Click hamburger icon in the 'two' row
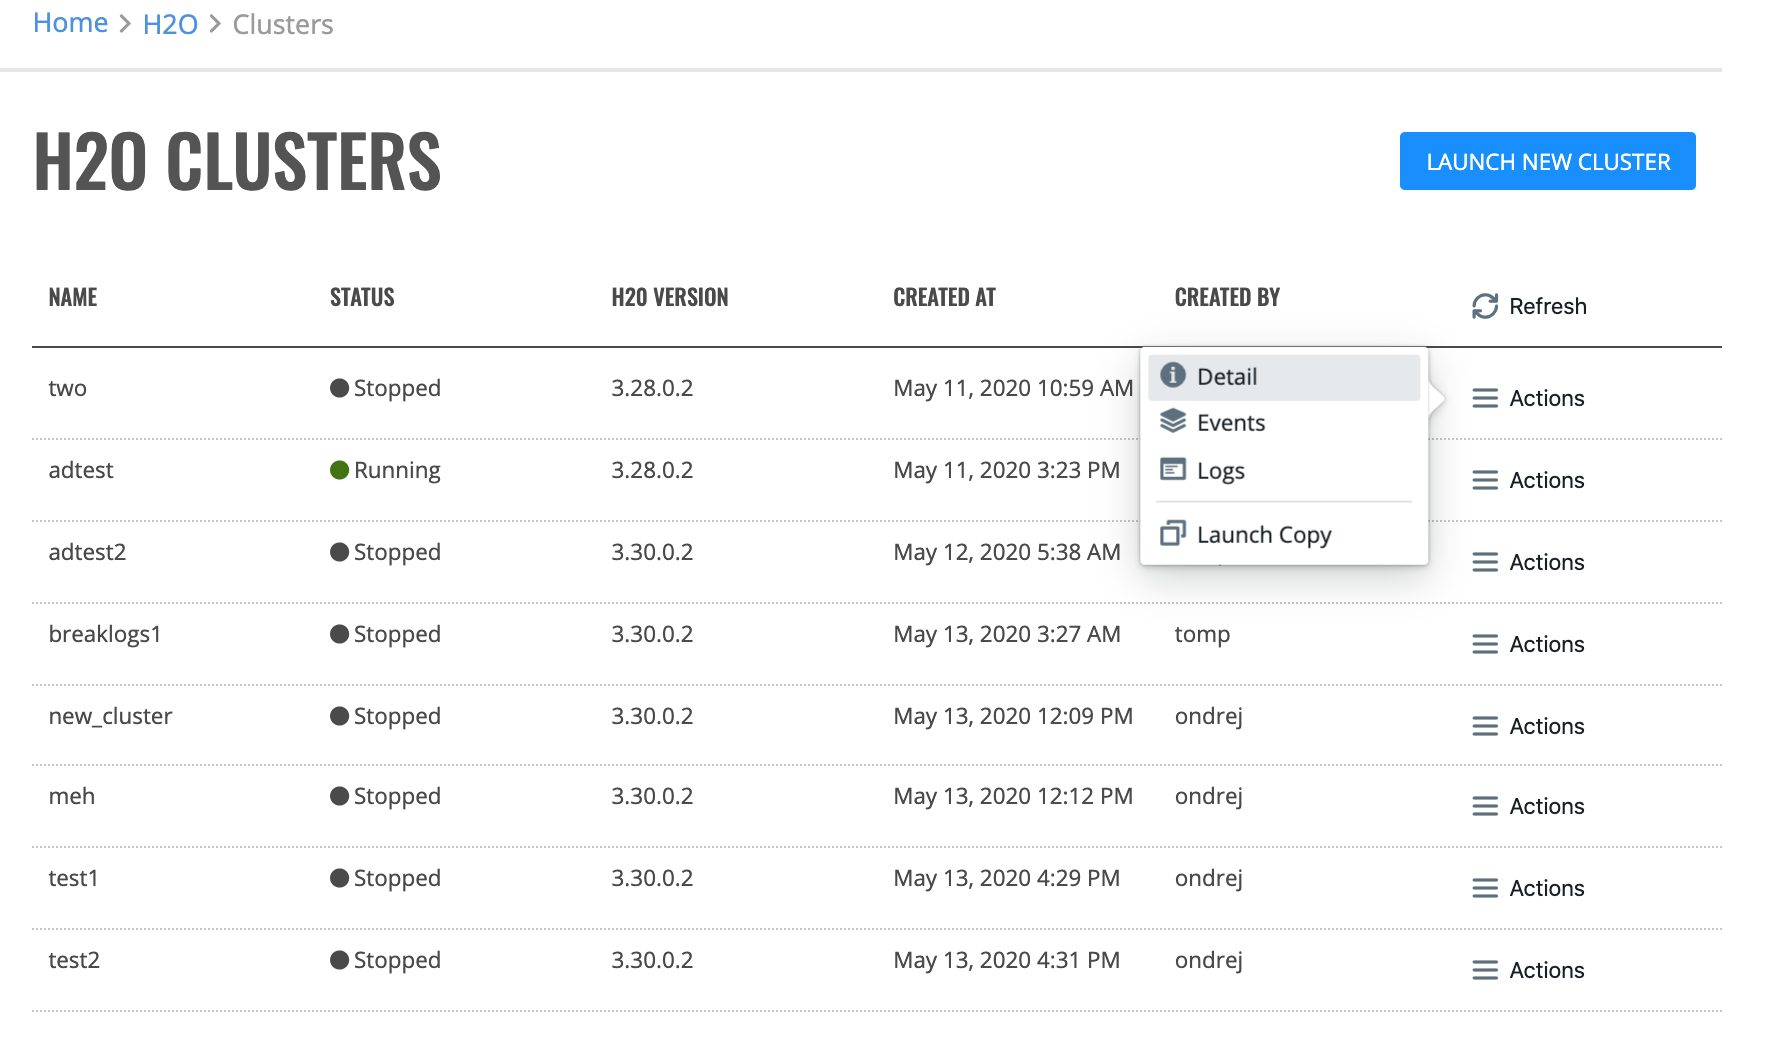The image size is (1778, 1056). (1485, 398)
